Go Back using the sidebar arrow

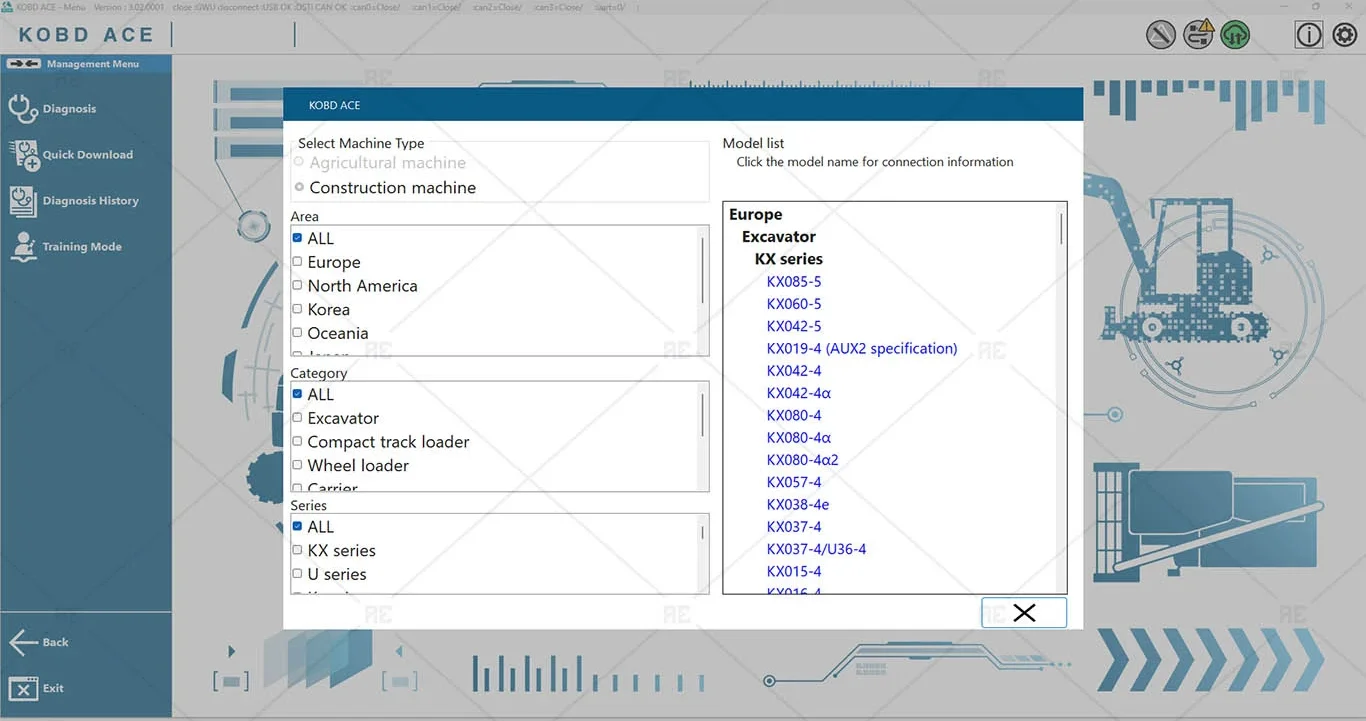coord(23,642)
